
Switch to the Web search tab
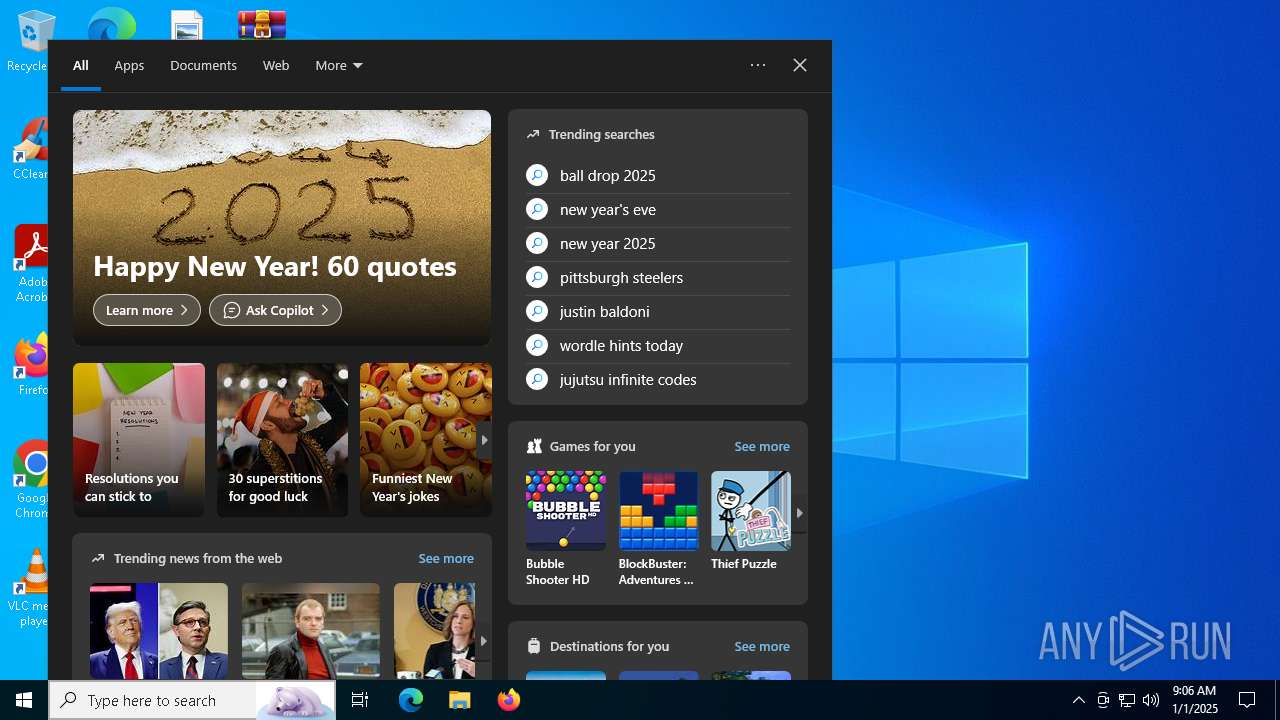point(276,65)
